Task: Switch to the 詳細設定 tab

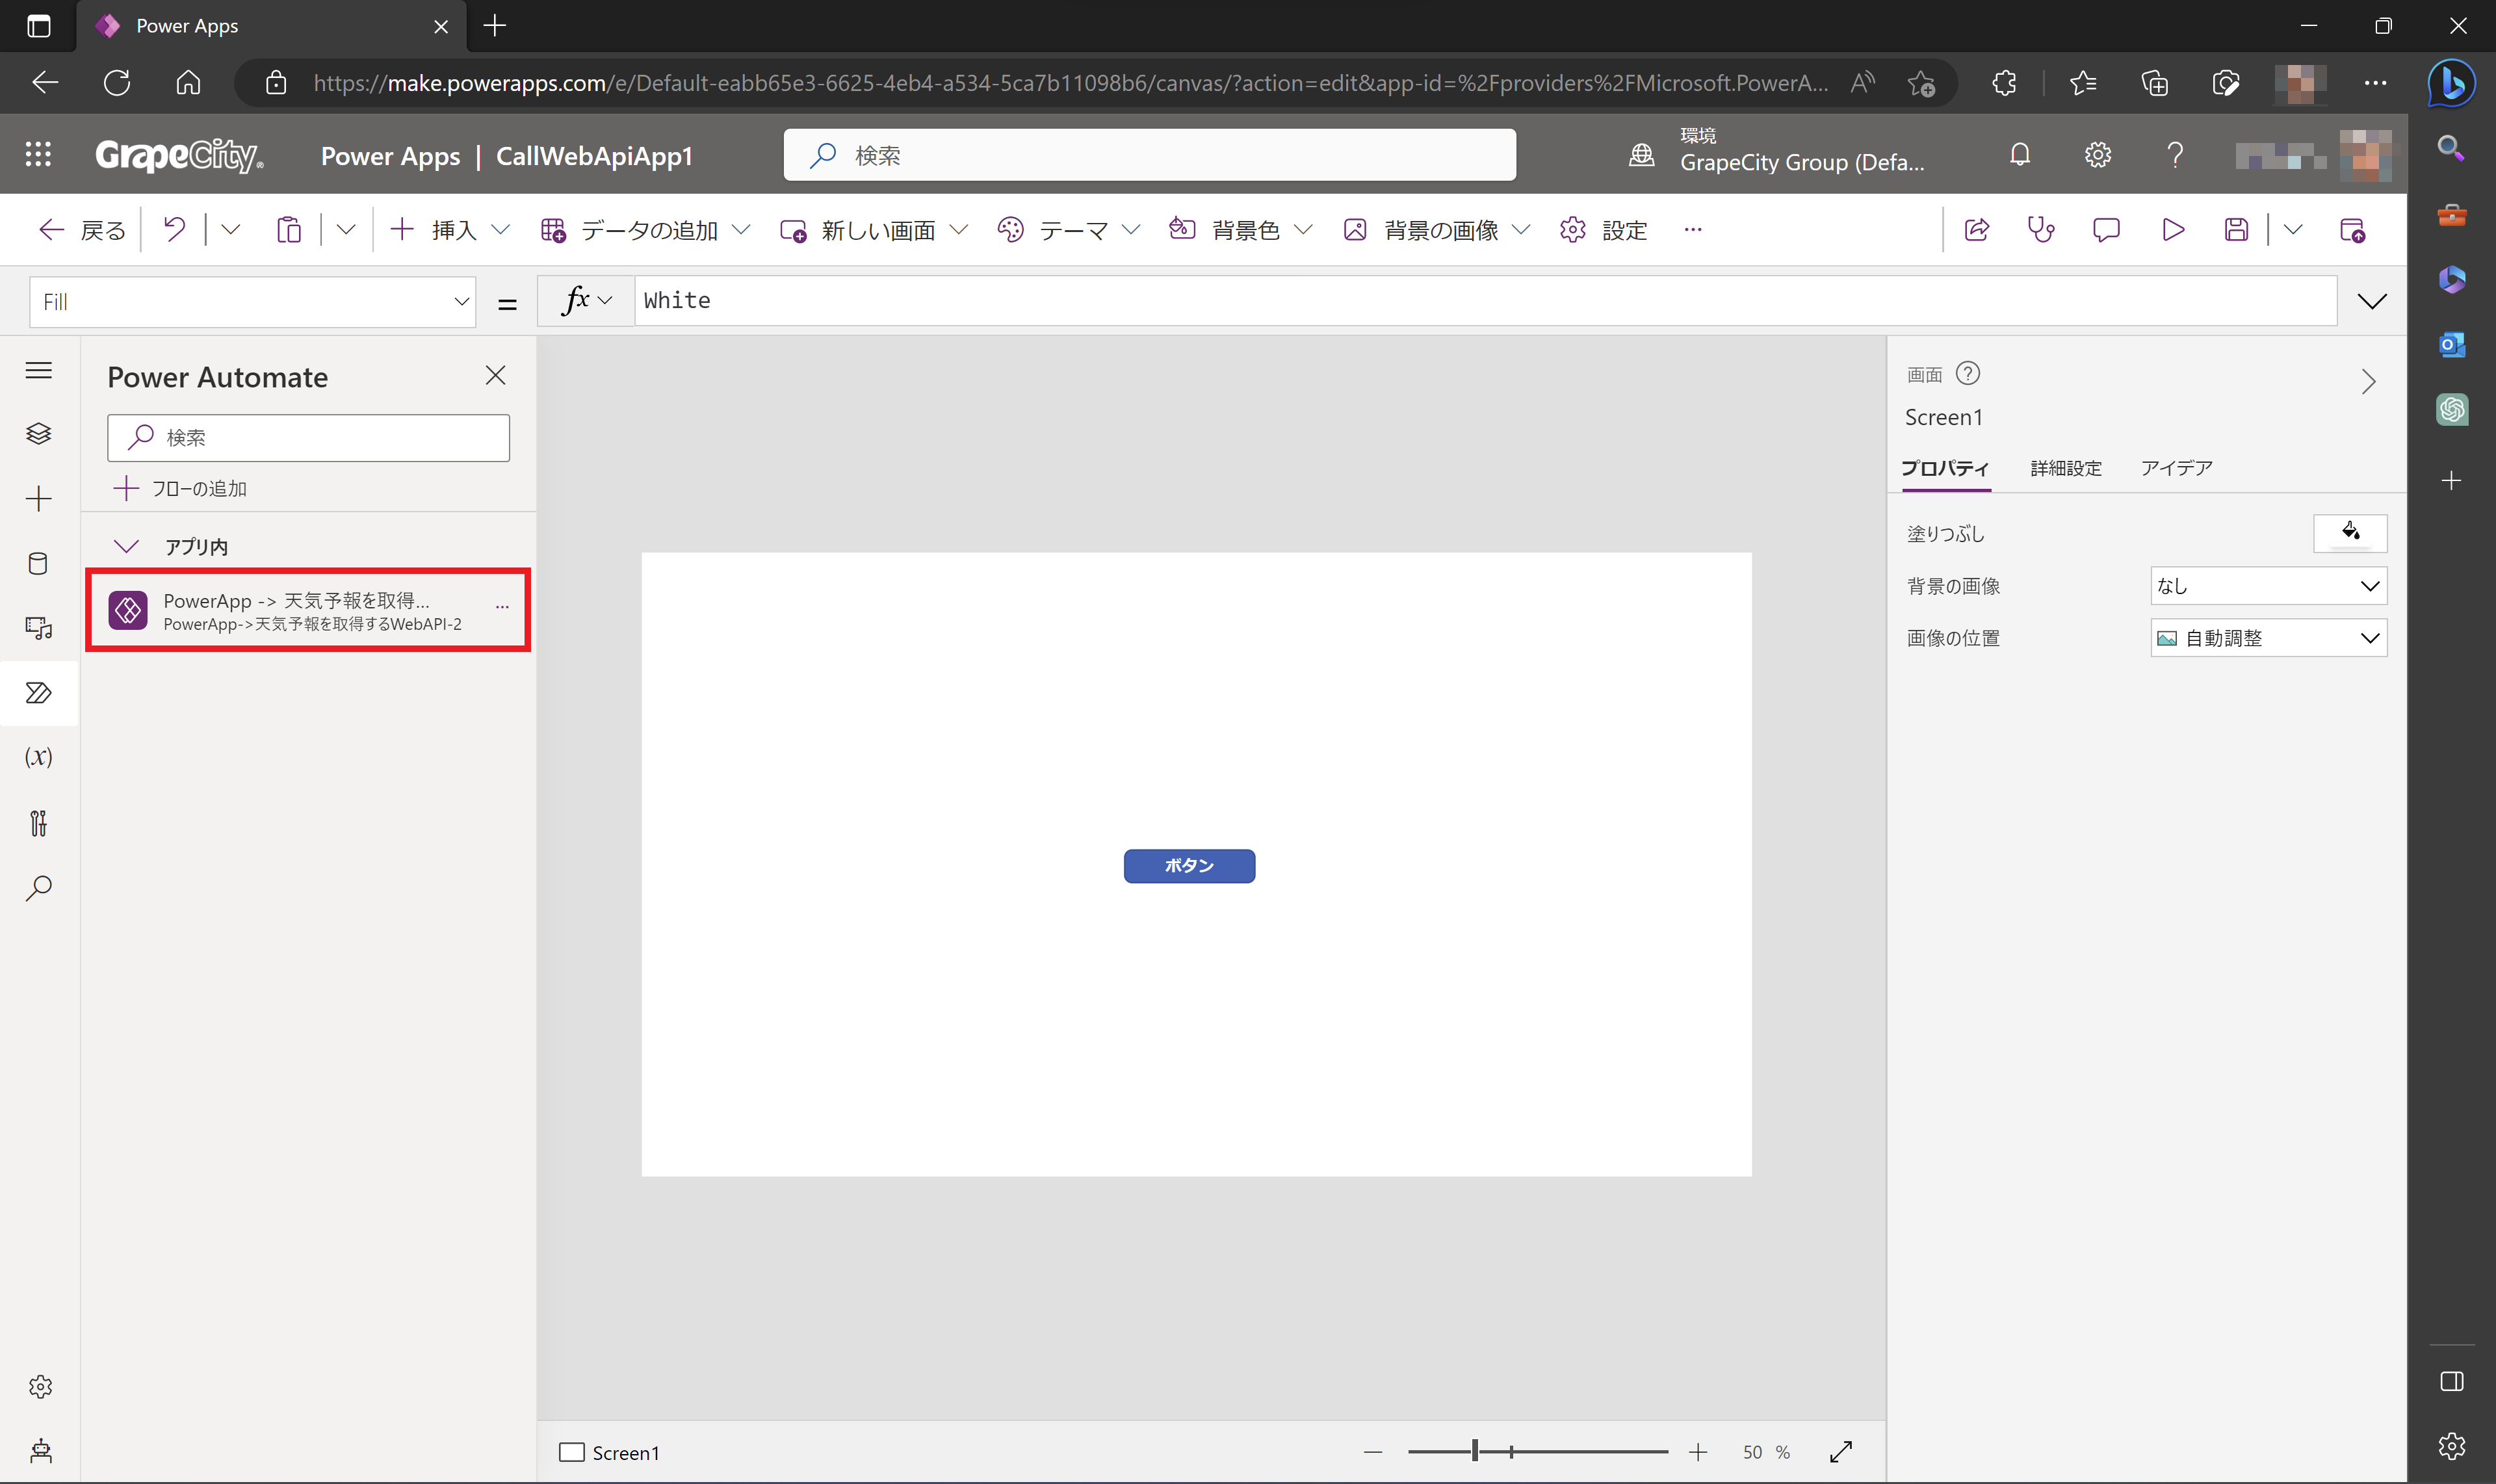Action: (2066, 468)
